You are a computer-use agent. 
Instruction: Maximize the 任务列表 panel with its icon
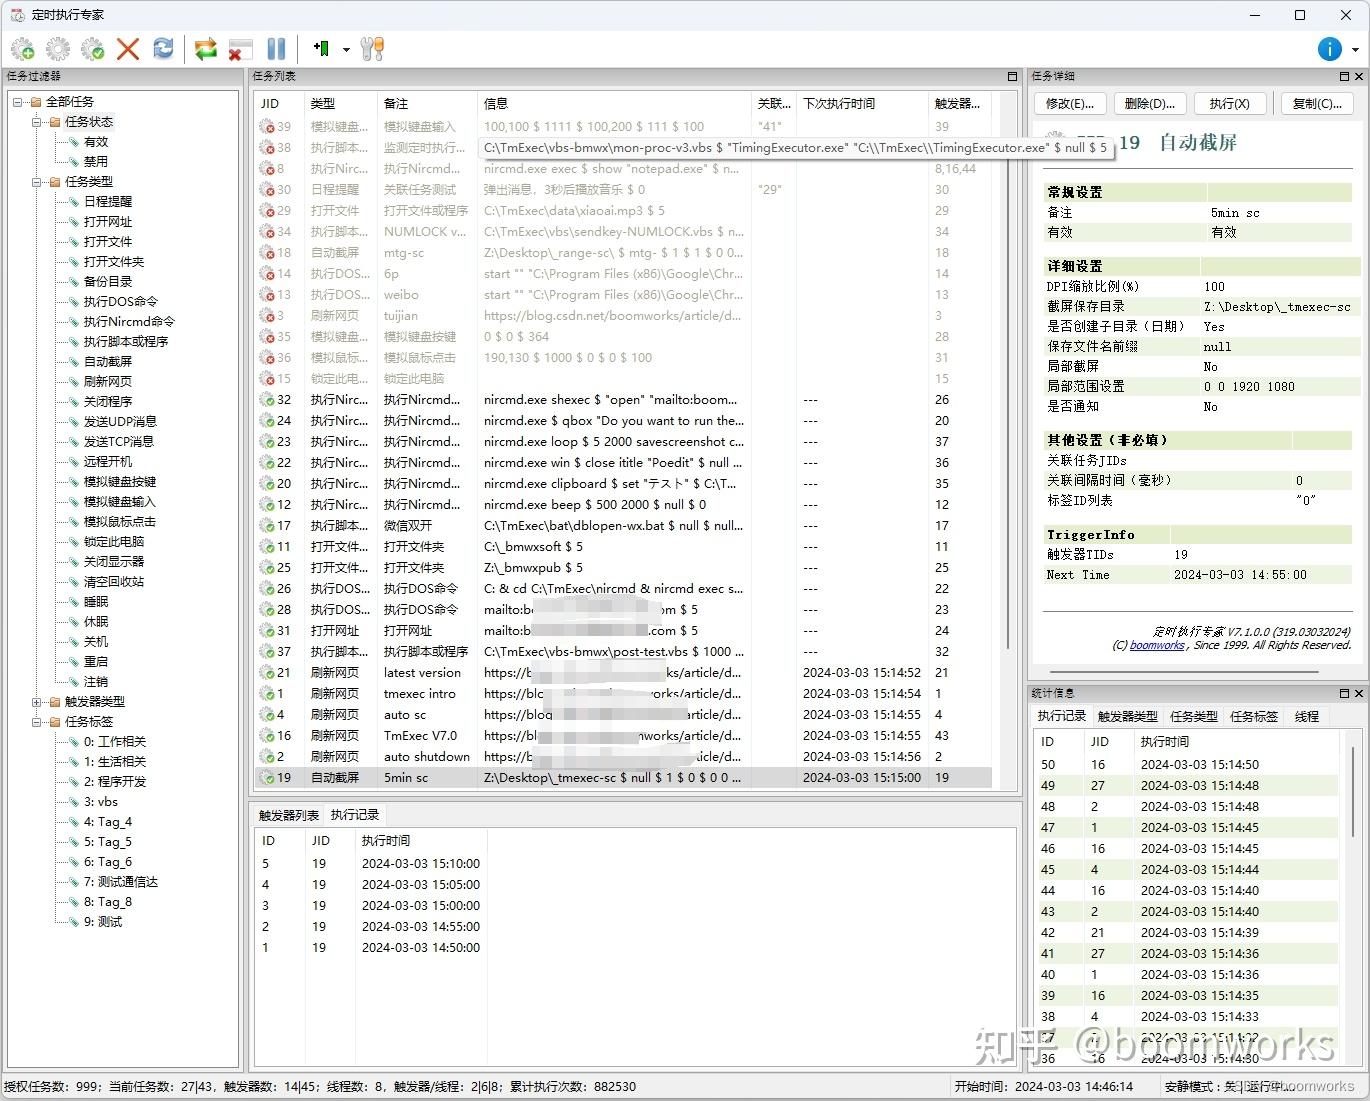[x=1012, y=77]
